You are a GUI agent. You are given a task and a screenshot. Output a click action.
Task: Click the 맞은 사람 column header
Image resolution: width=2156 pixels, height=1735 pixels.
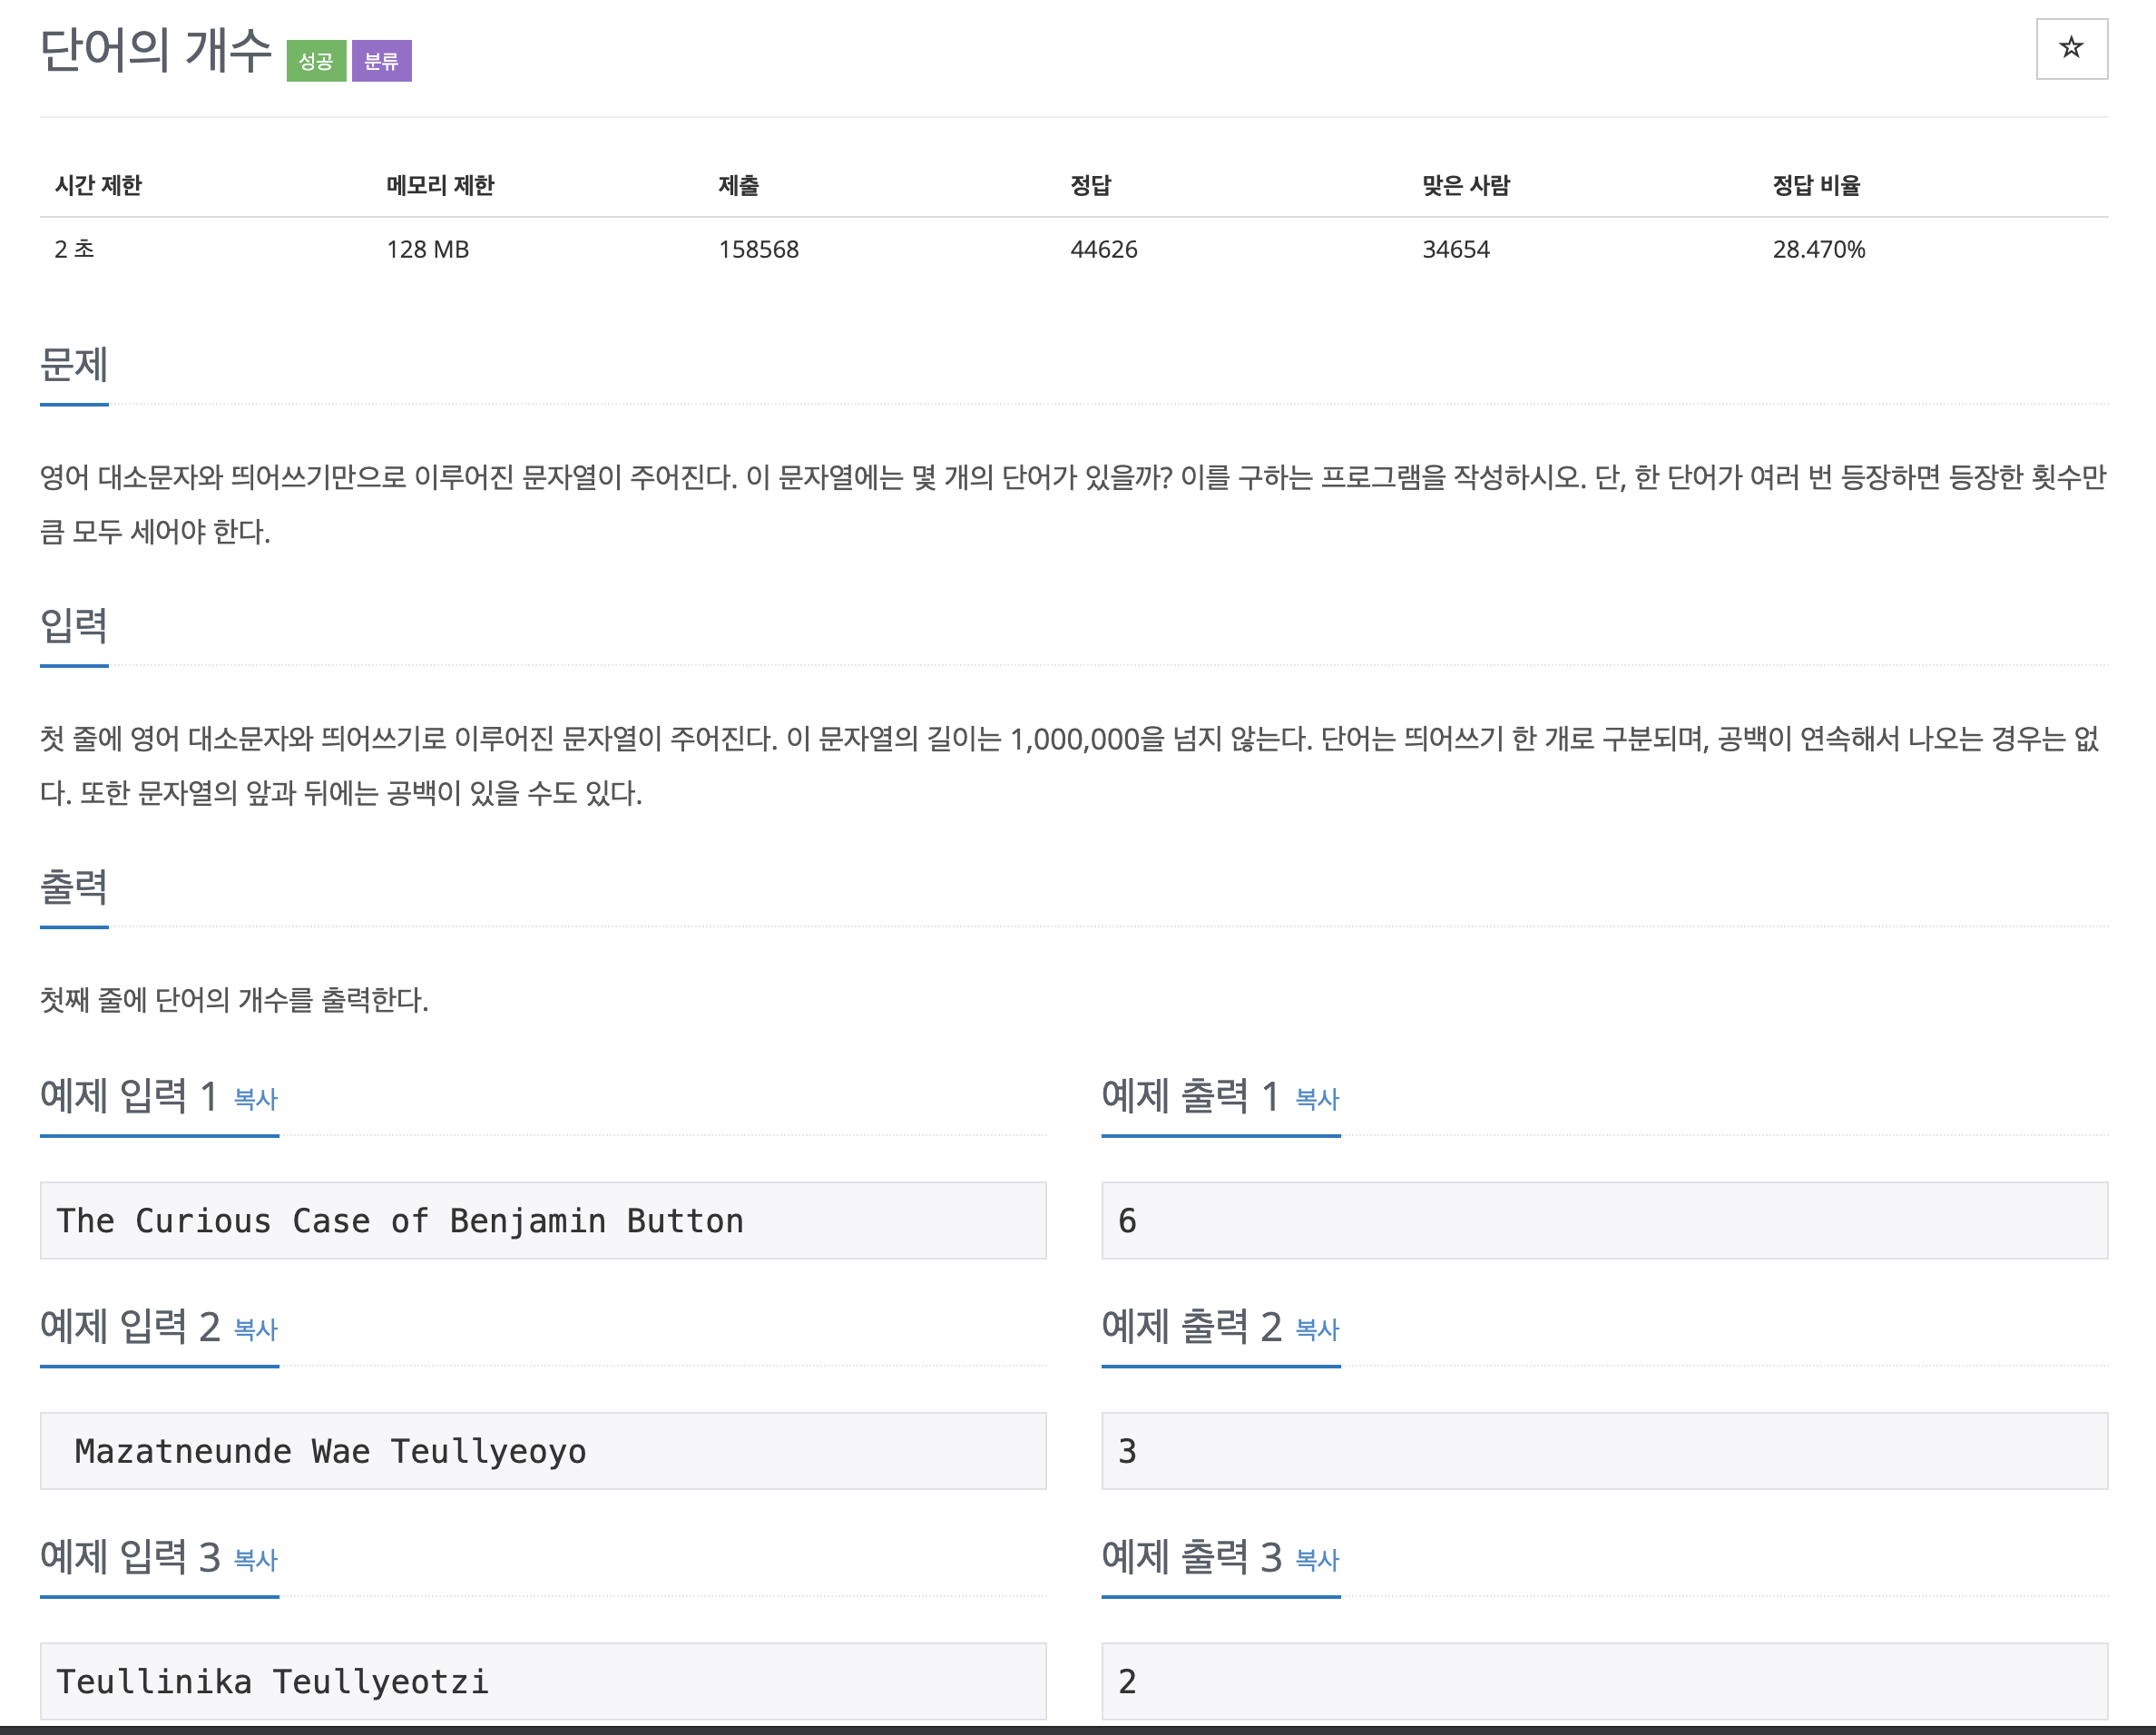1465,185
